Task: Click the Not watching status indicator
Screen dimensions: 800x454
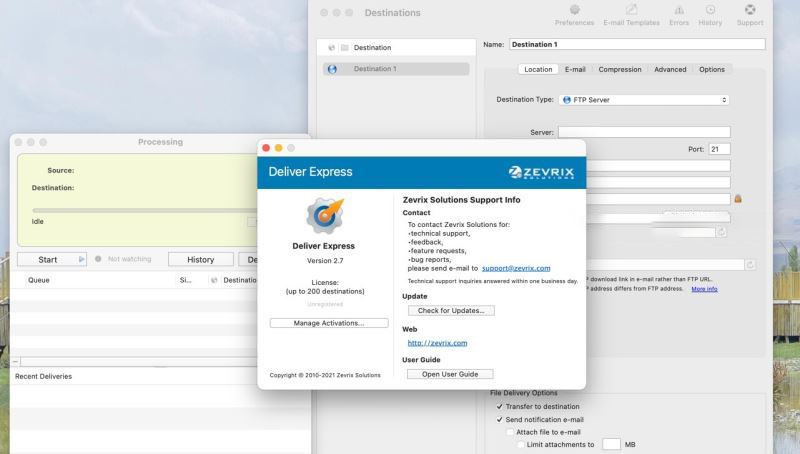Action: (x=98, y=259)
